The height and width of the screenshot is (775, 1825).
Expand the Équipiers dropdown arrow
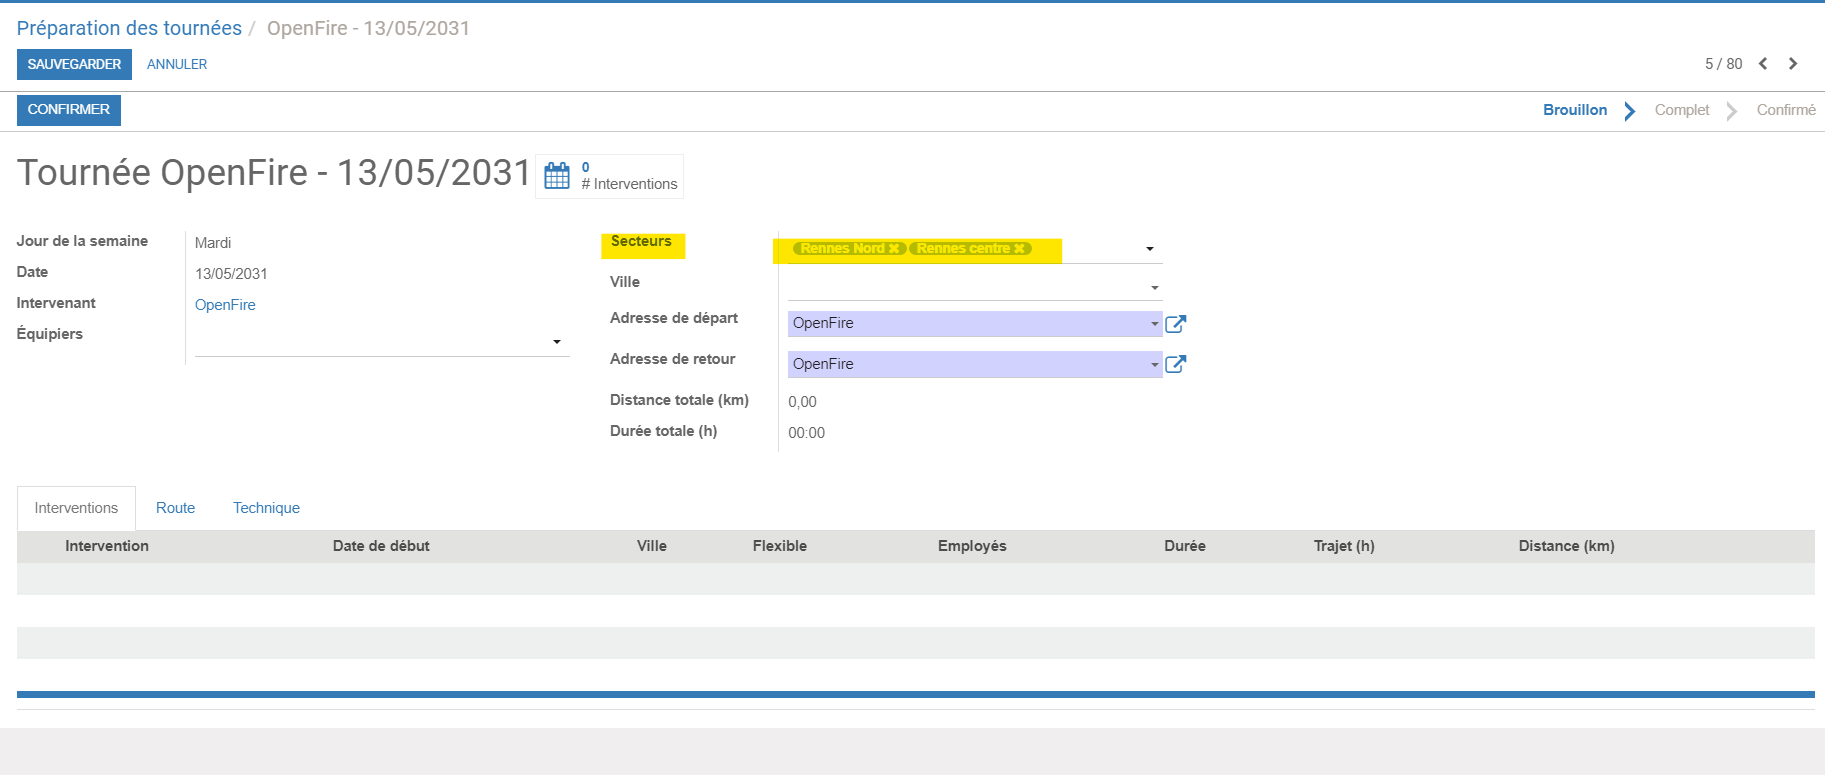[557, 342]
